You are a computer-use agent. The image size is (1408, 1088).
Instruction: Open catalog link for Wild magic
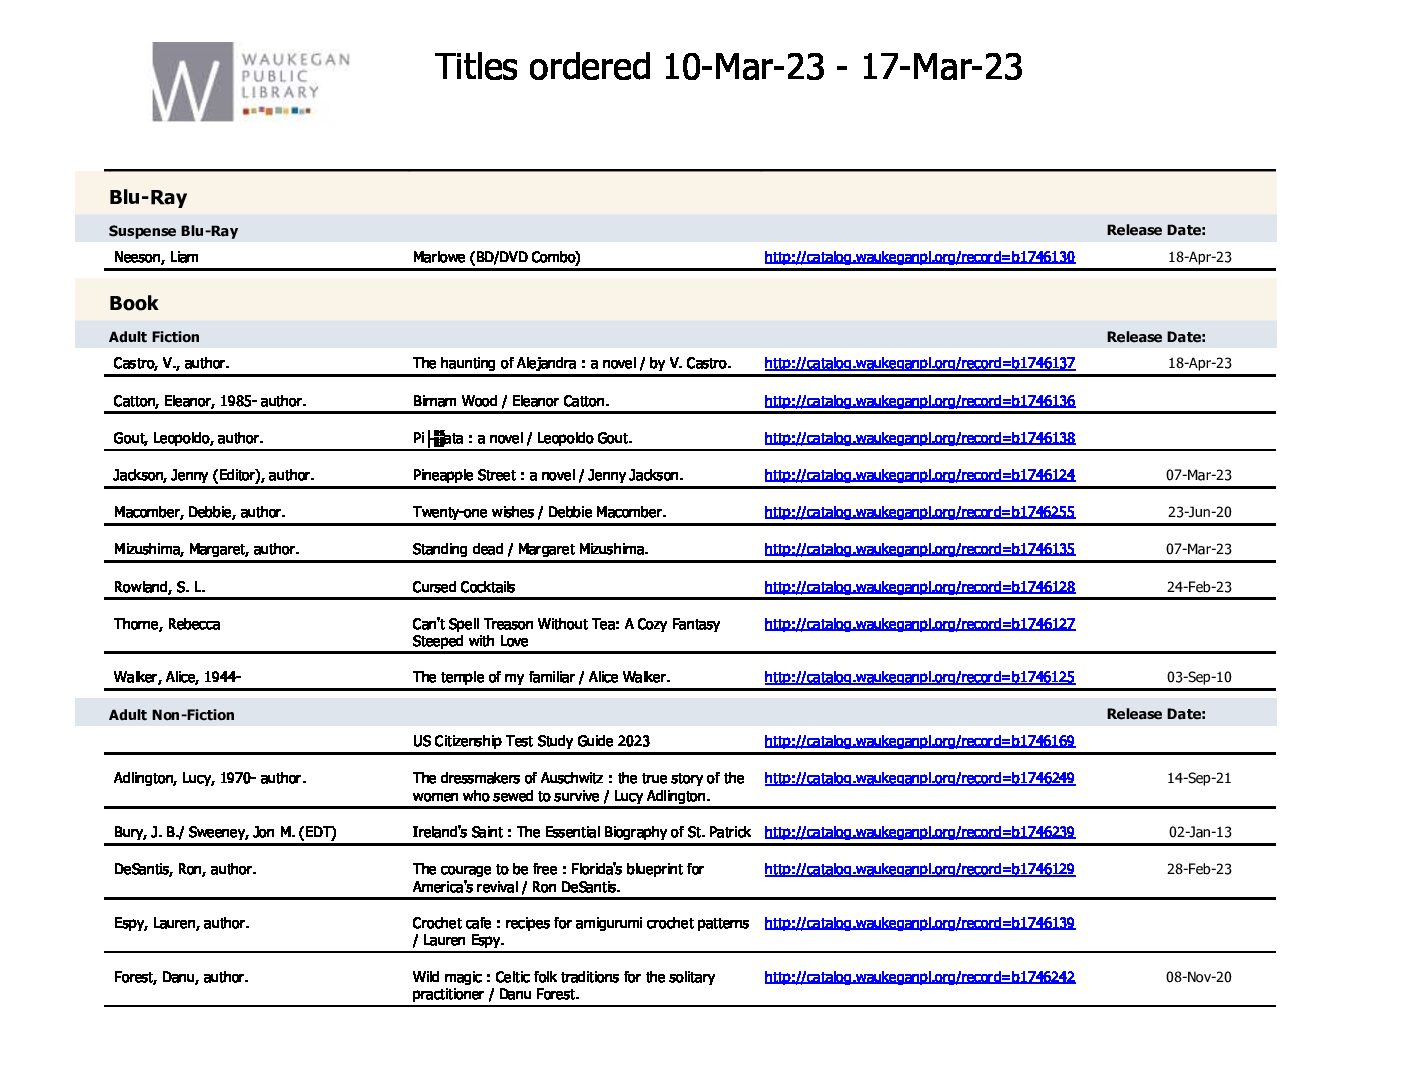tap(919, 977)
